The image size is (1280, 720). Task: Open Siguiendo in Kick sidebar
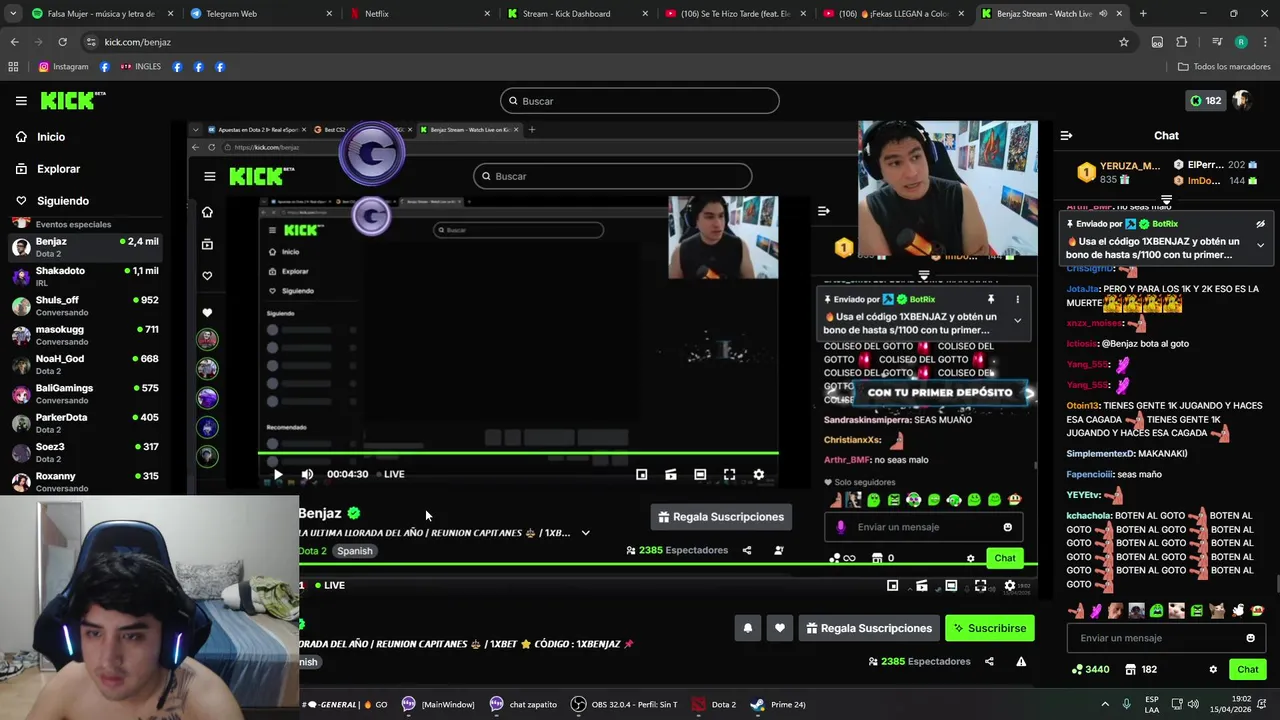[x=62, y=201]
